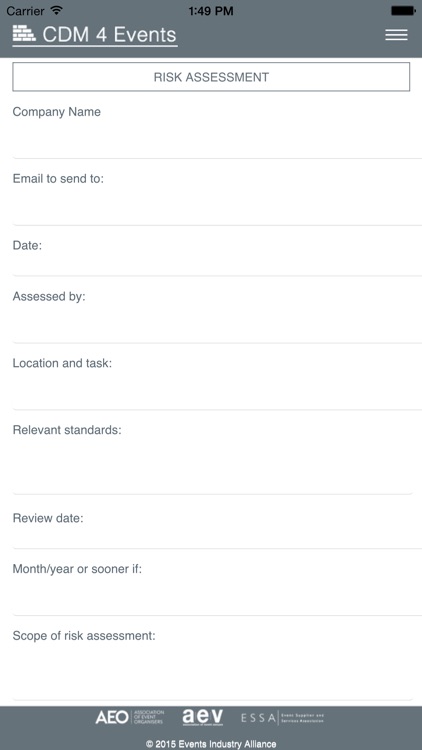The width and height of the screenshot is (422, 750).
Task: Focus the Month/year or sooner if field
Action: [217, 598]
